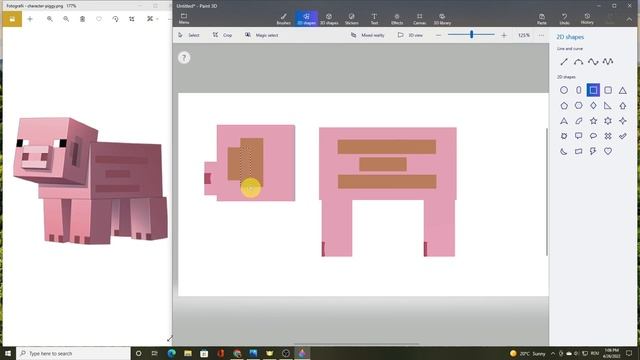This screenshot has width=640, height=360.
Task: Select the rounded square 2D shape
Action: point(608,90)
